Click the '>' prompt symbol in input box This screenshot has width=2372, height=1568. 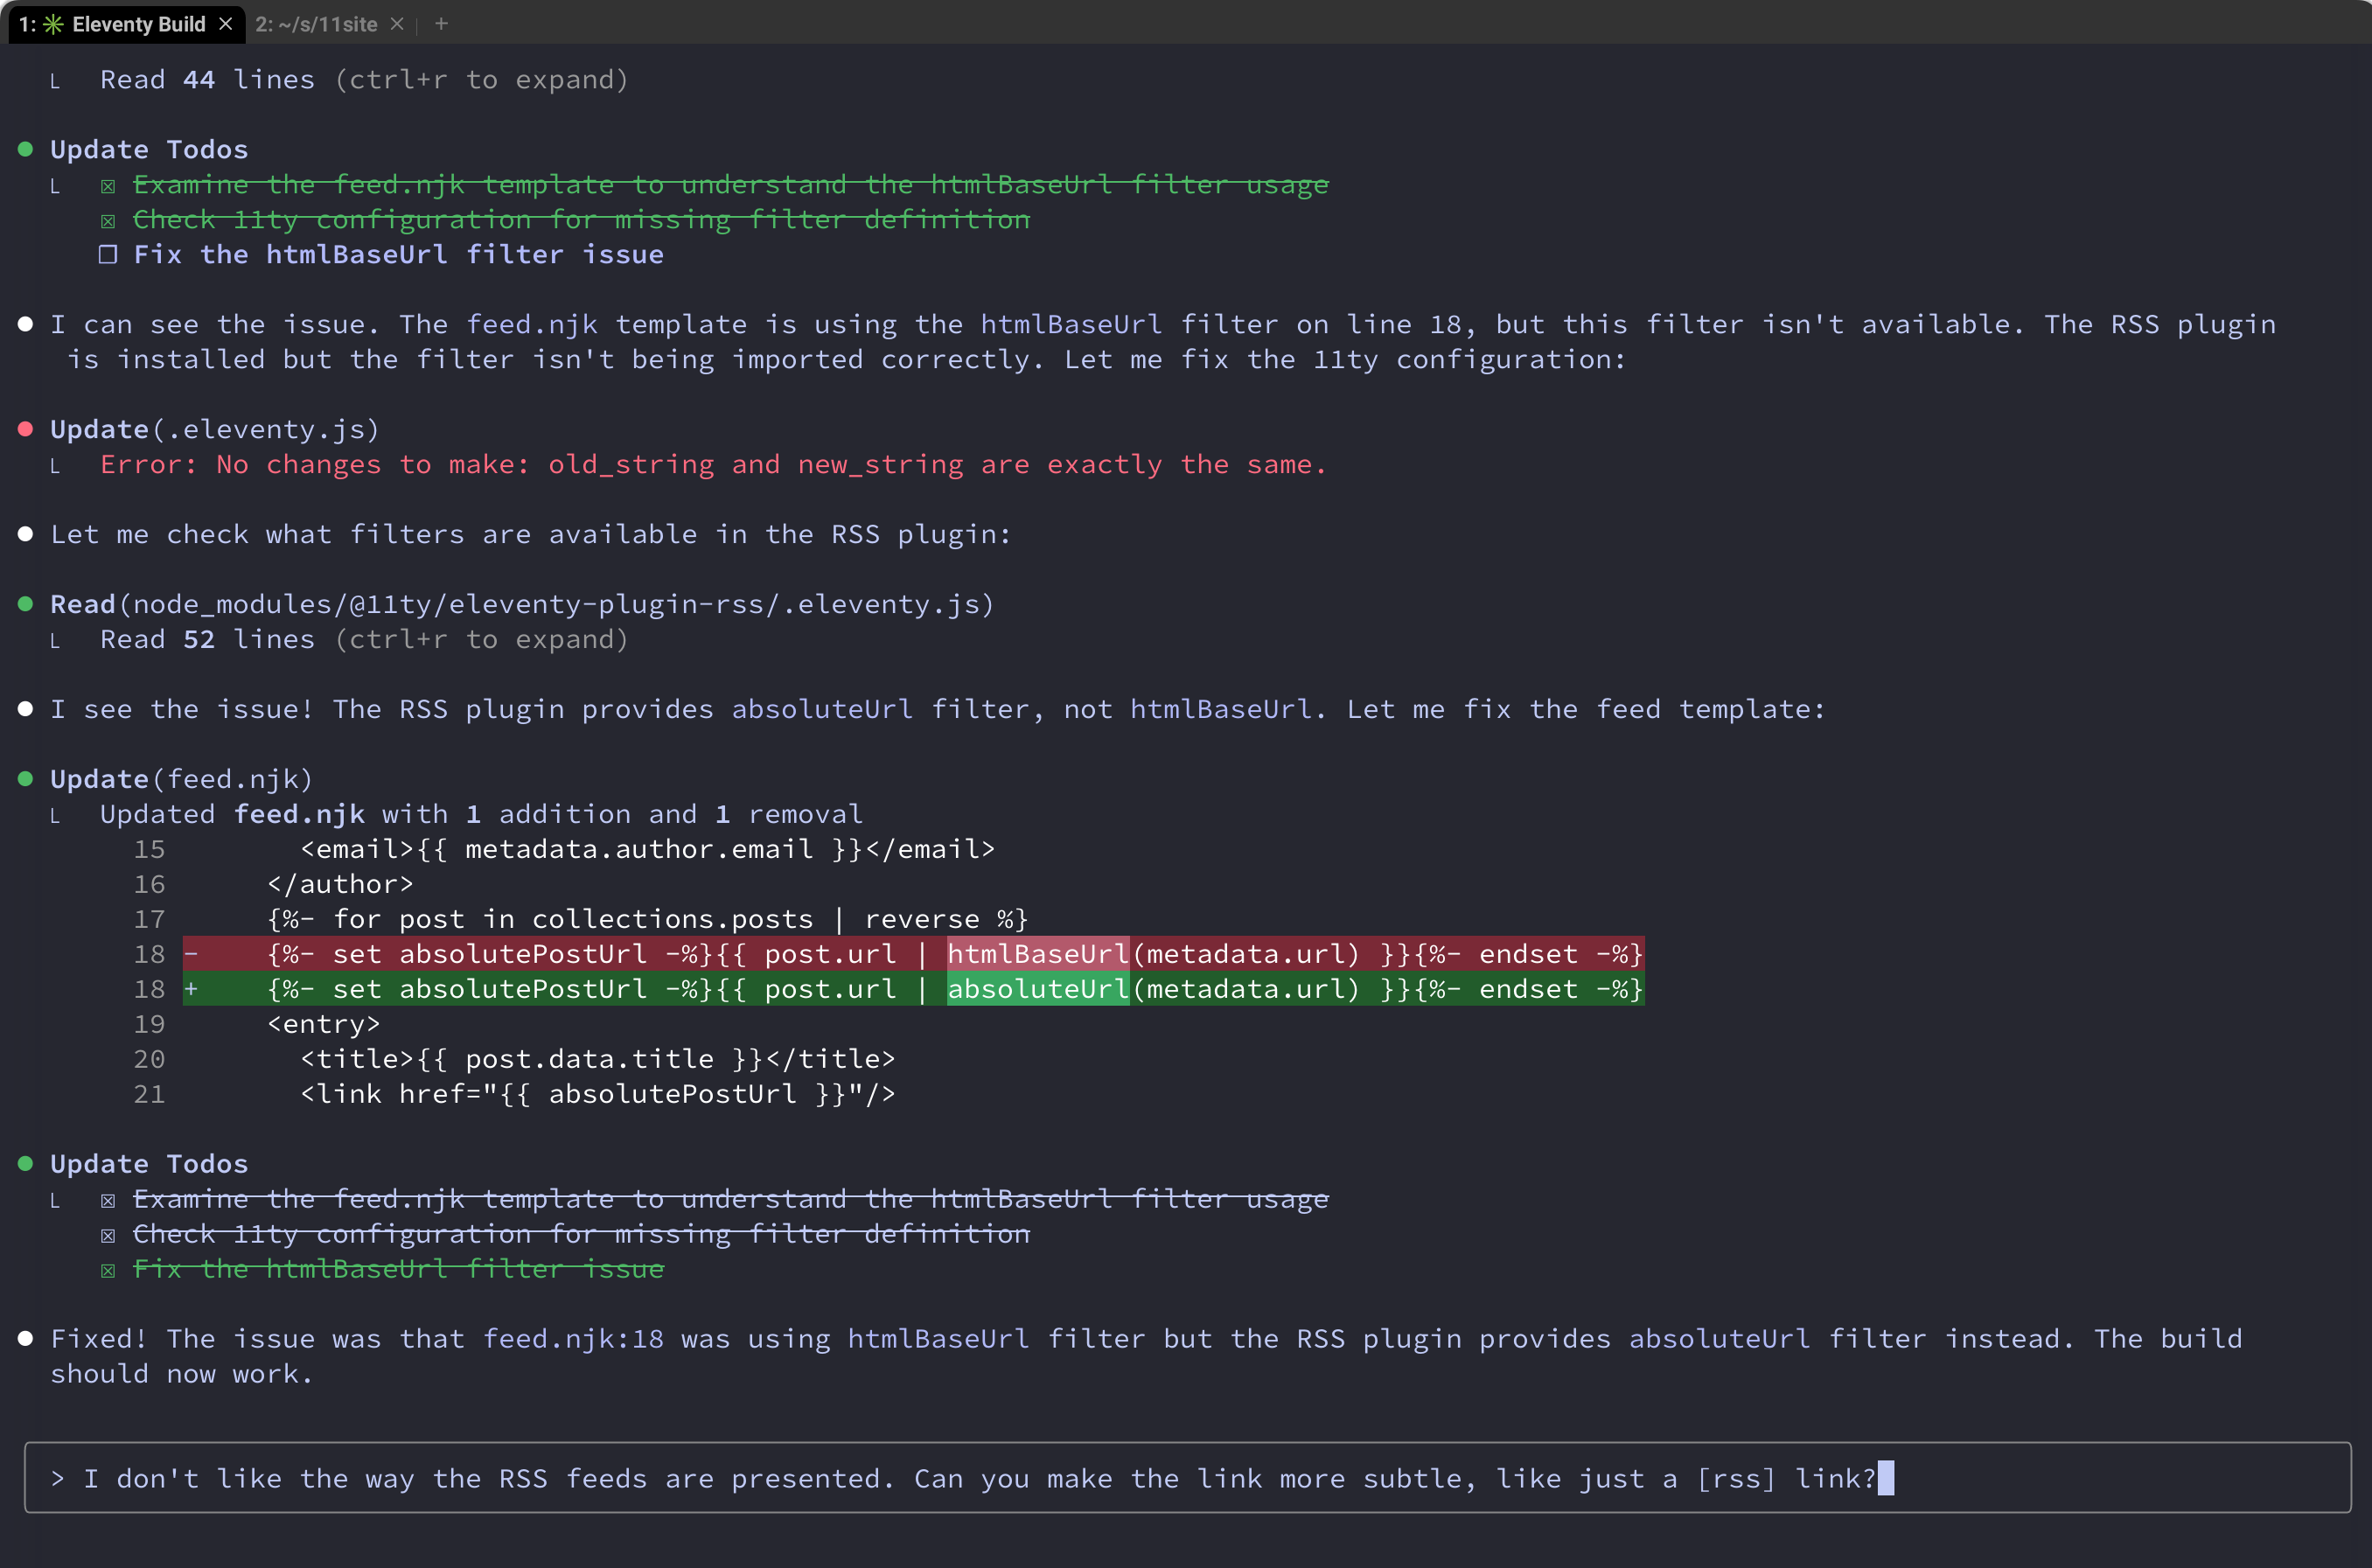click(58, 1478)
